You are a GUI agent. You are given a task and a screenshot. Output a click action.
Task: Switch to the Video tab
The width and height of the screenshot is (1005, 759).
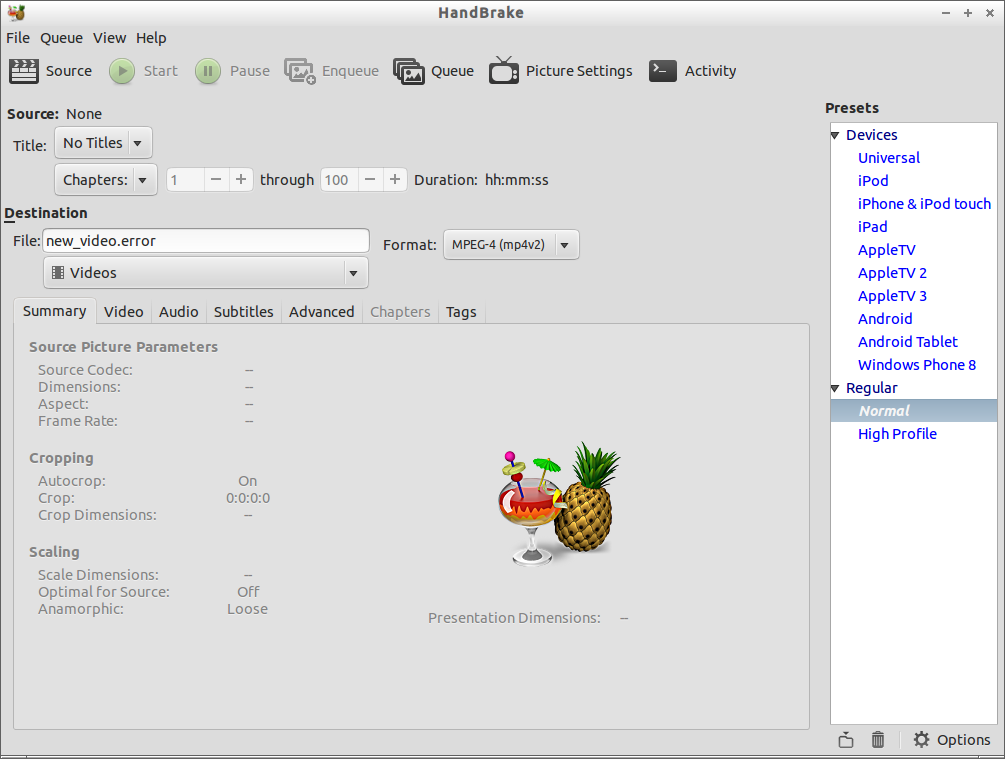[x=124, y=312]
